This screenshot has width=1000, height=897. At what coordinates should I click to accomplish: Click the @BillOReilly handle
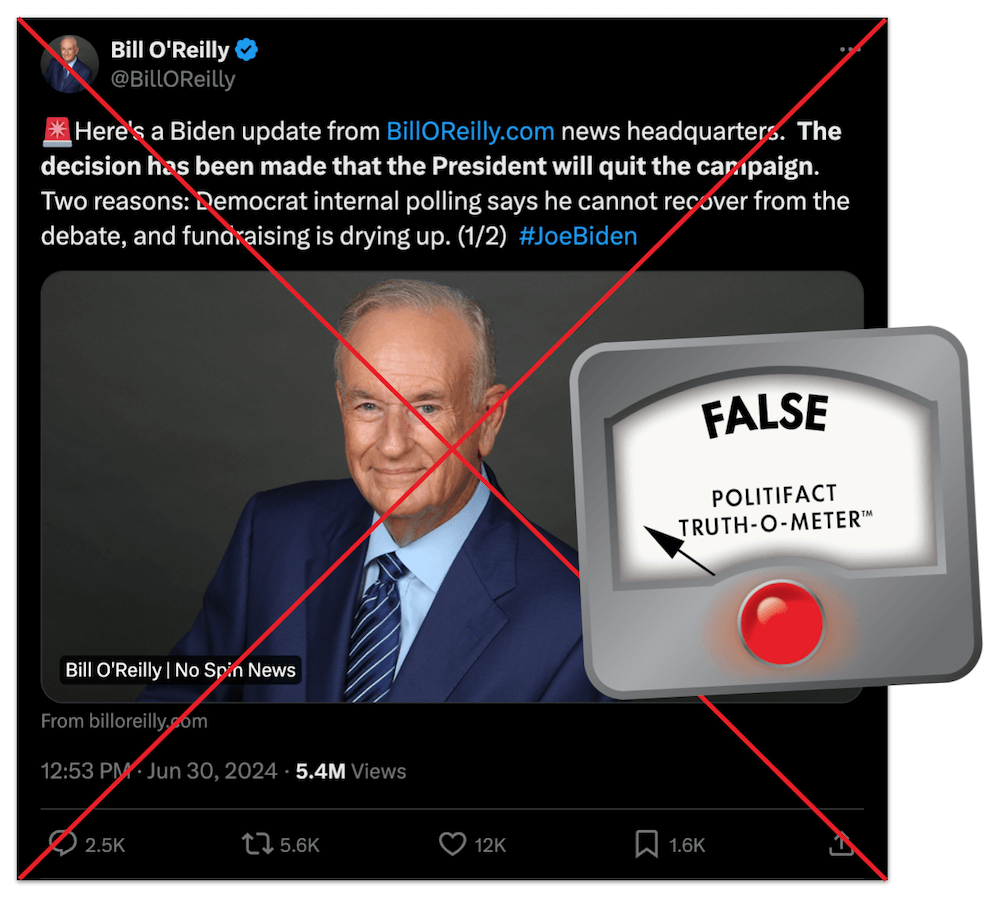pos(173,79)
